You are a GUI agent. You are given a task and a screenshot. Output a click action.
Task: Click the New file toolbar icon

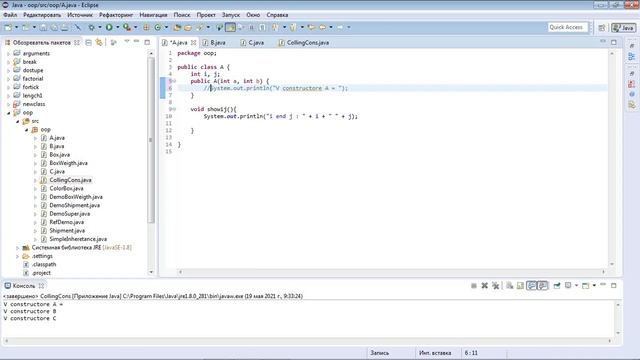pyautogui.click(x=8, y=27)
